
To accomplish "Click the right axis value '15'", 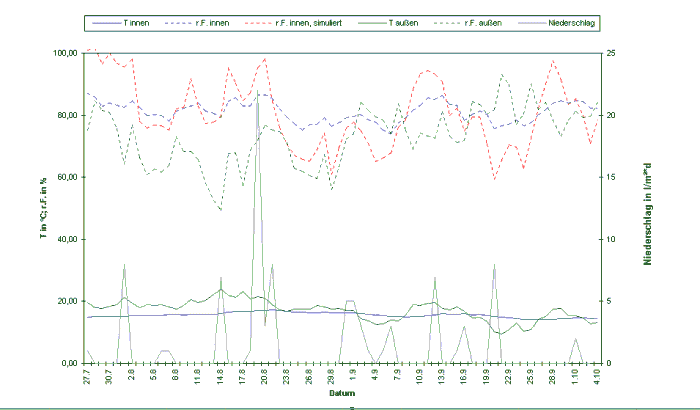I will click(610, 177).
